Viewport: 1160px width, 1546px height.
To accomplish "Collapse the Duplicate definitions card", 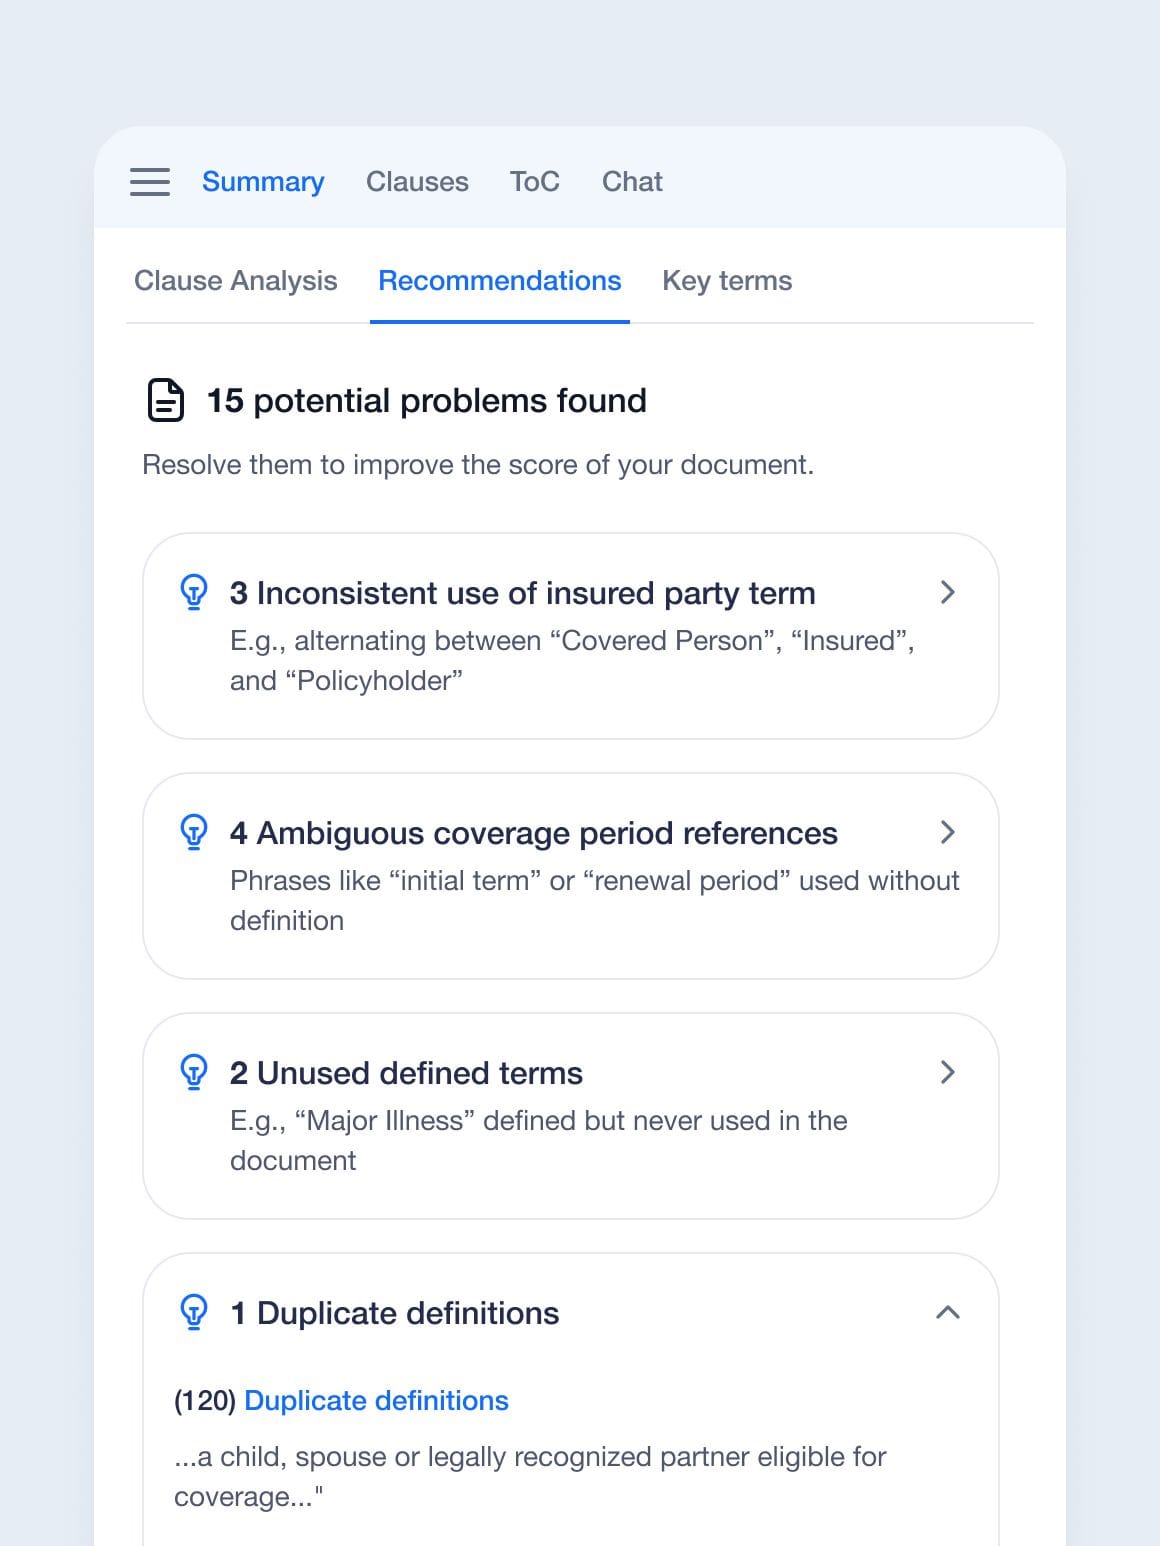I will point(948,1312).
